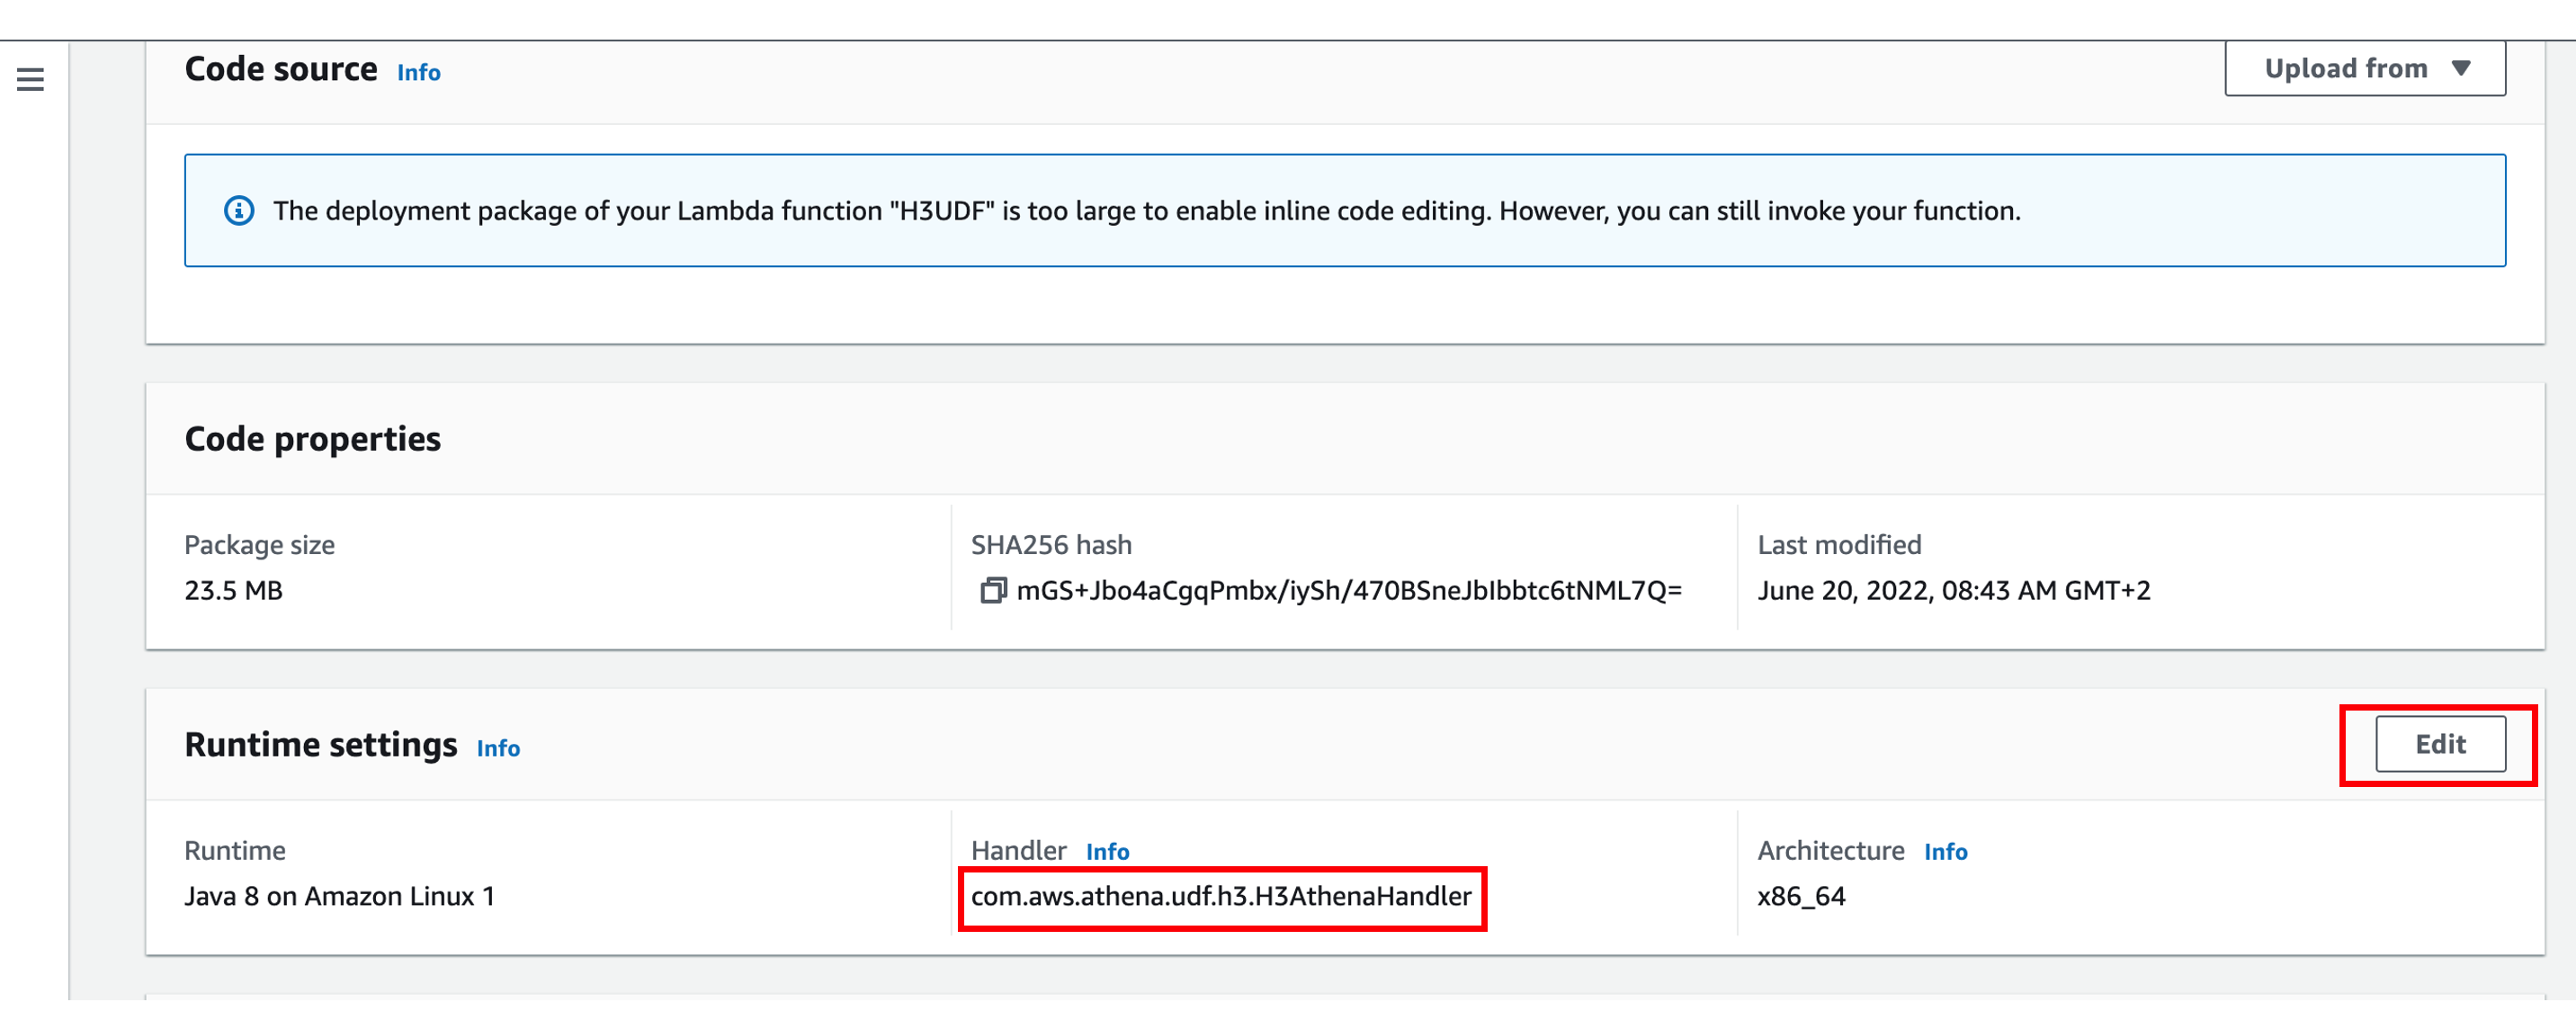Click the x86_64 architecture value
The height and width of the screenshot is (1020, 2576).
(x=1800, y=896)
